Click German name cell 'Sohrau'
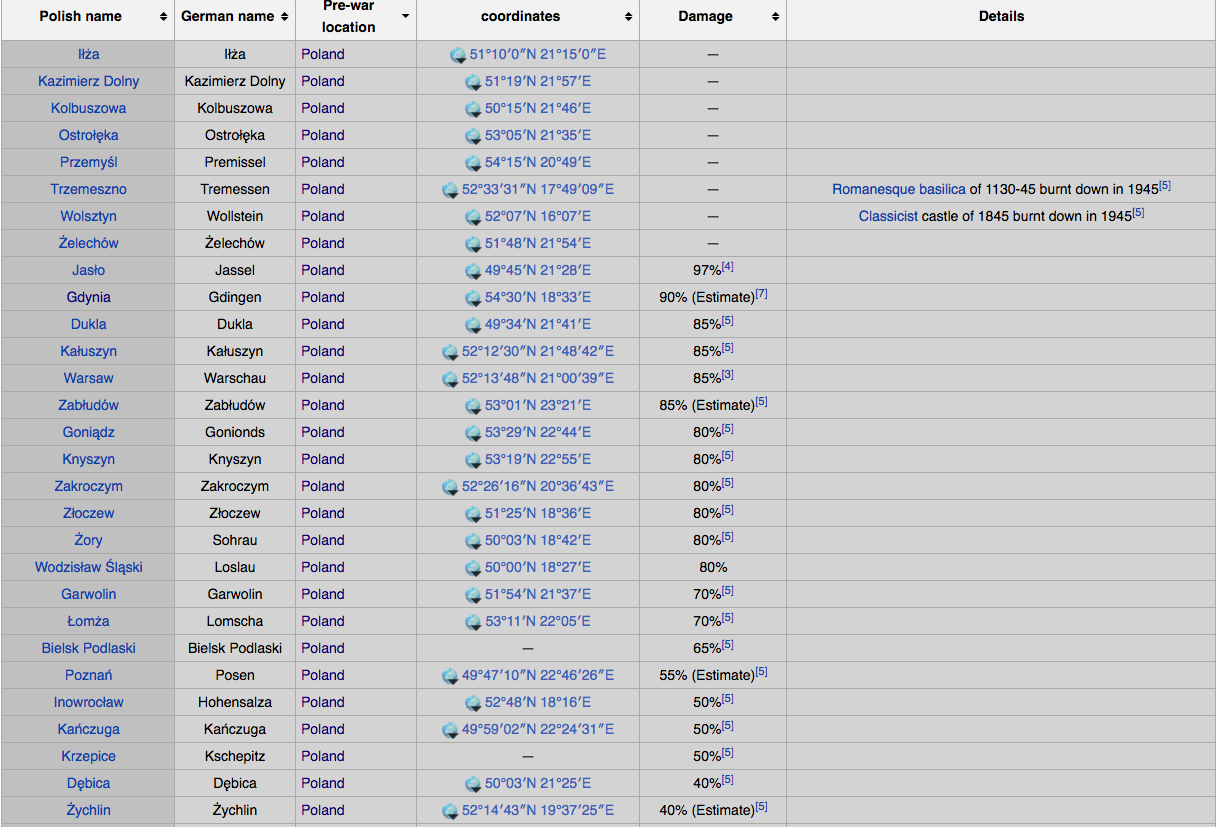This screenshot has width=1217, height=827. pyautogui.click(x=235, y=540)
